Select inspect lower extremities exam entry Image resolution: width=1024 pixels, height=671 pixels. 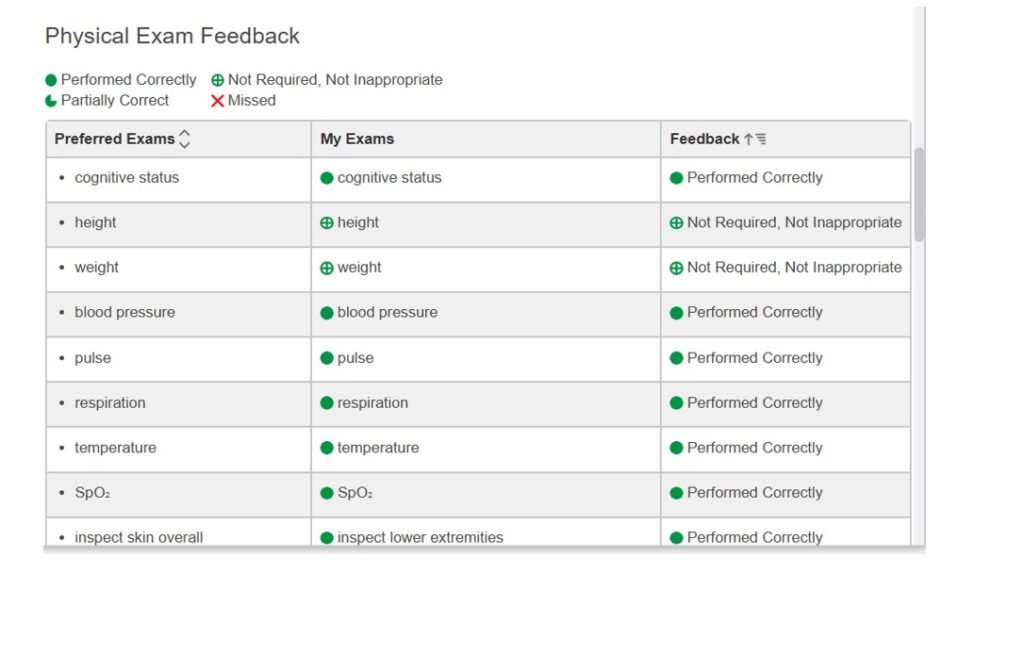[x=420, y=537]
